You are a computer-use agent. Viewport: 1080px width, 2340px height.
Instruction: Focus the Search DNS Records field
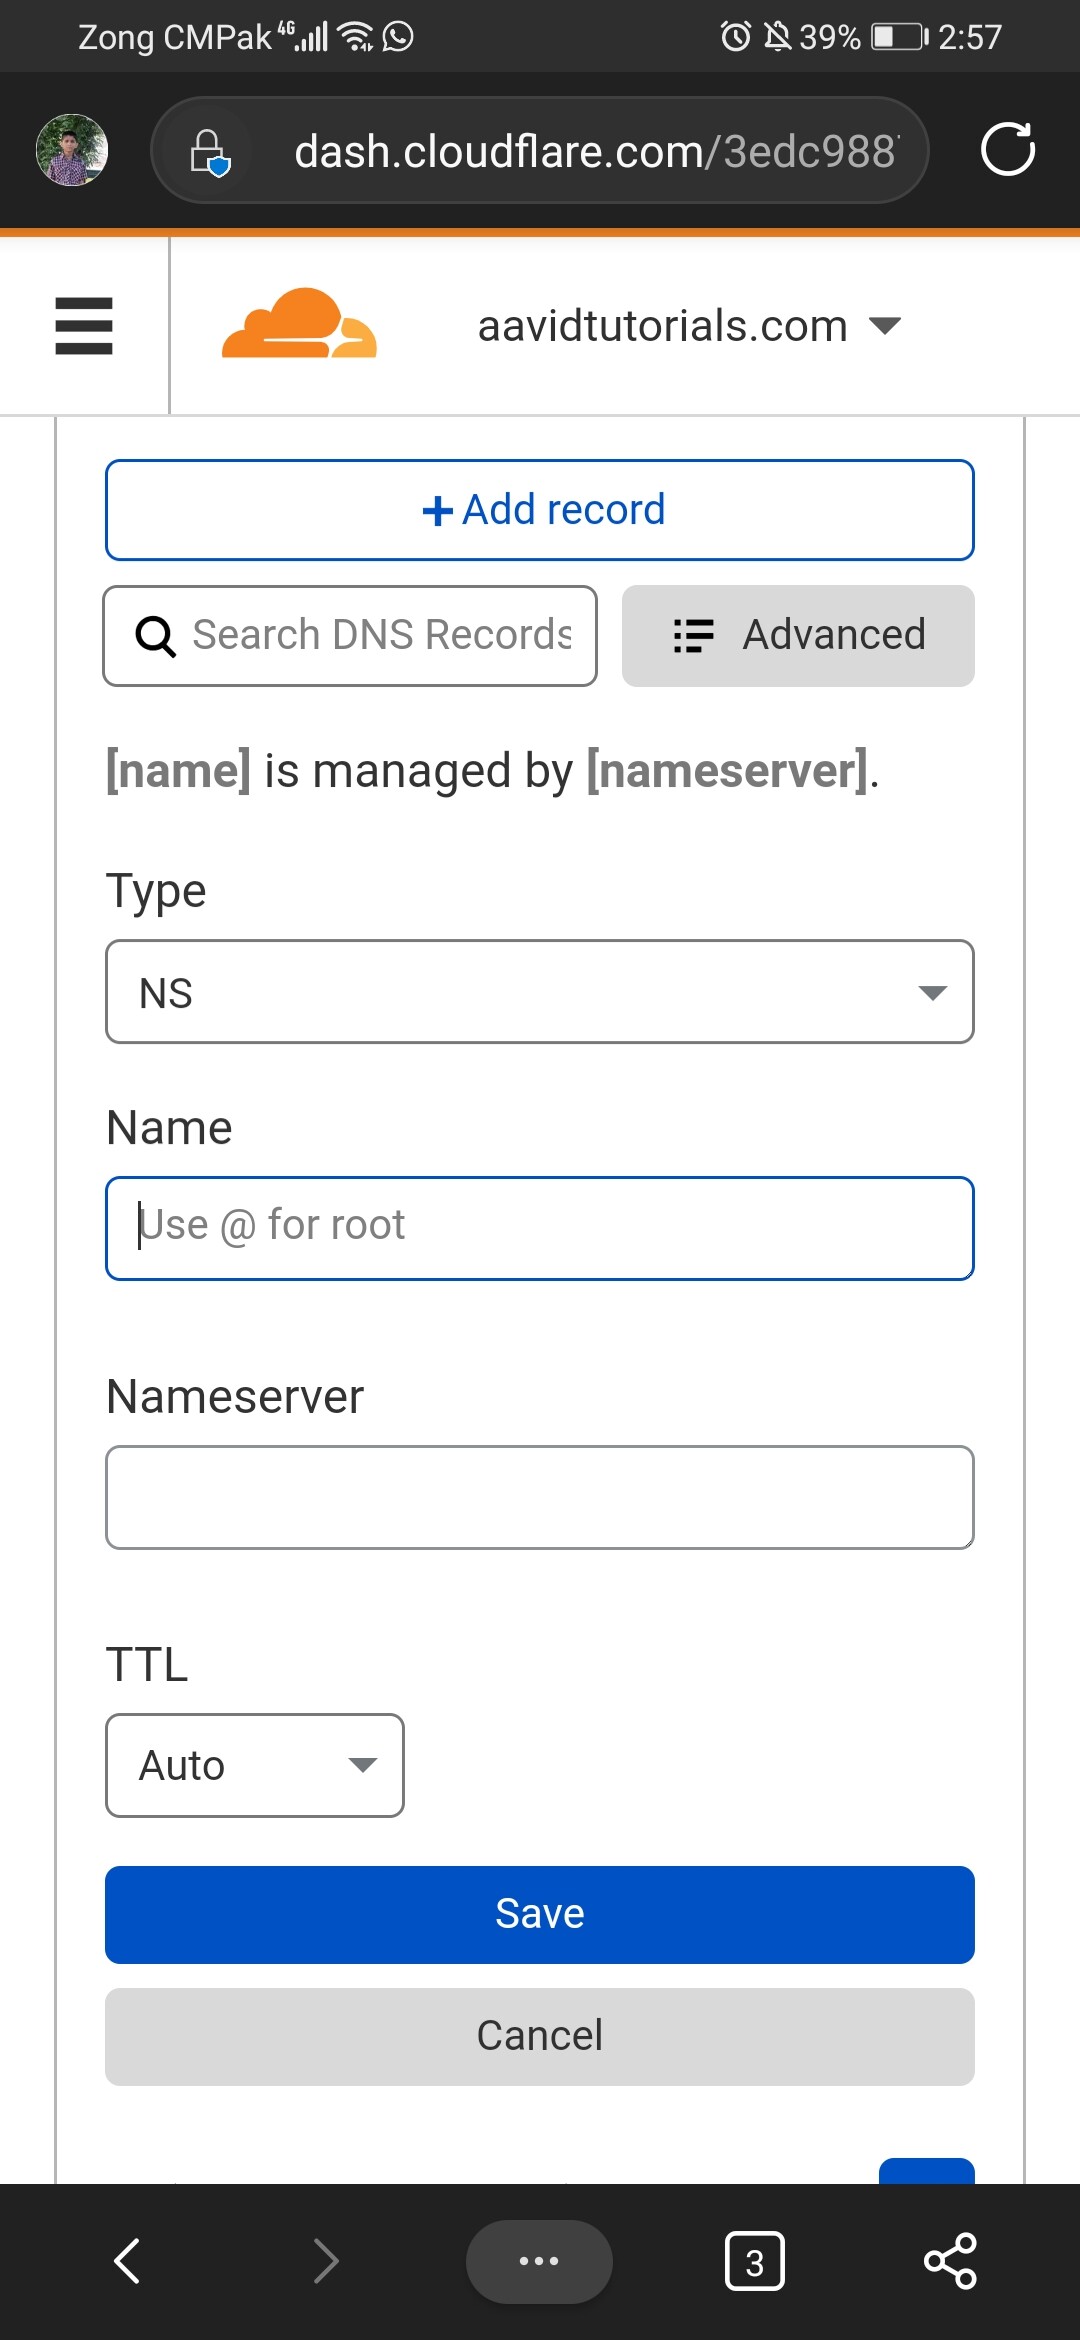(x=350, y=636)
